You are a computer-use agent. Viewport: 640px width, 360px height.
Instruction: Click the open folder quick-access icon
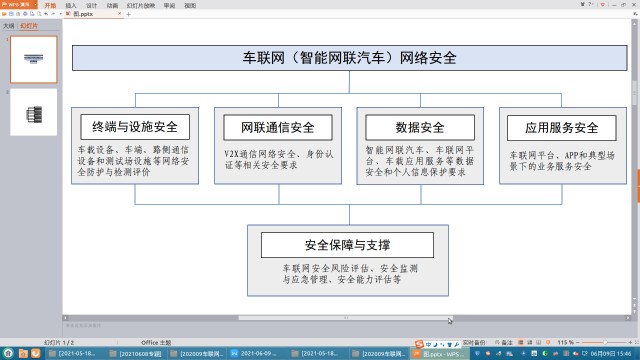(4, 14)
